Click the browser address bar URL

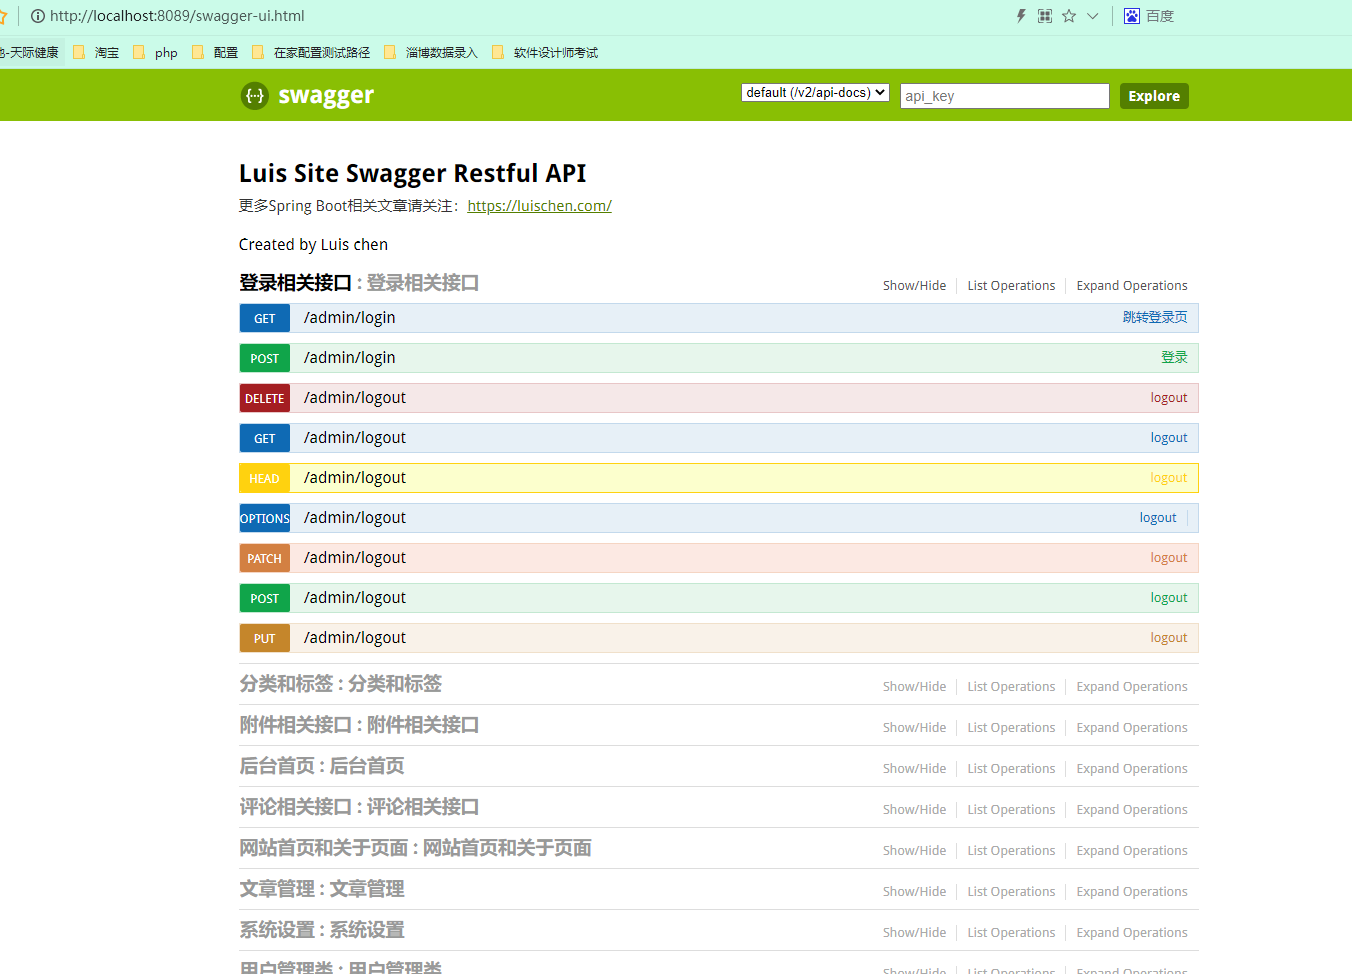177,16
